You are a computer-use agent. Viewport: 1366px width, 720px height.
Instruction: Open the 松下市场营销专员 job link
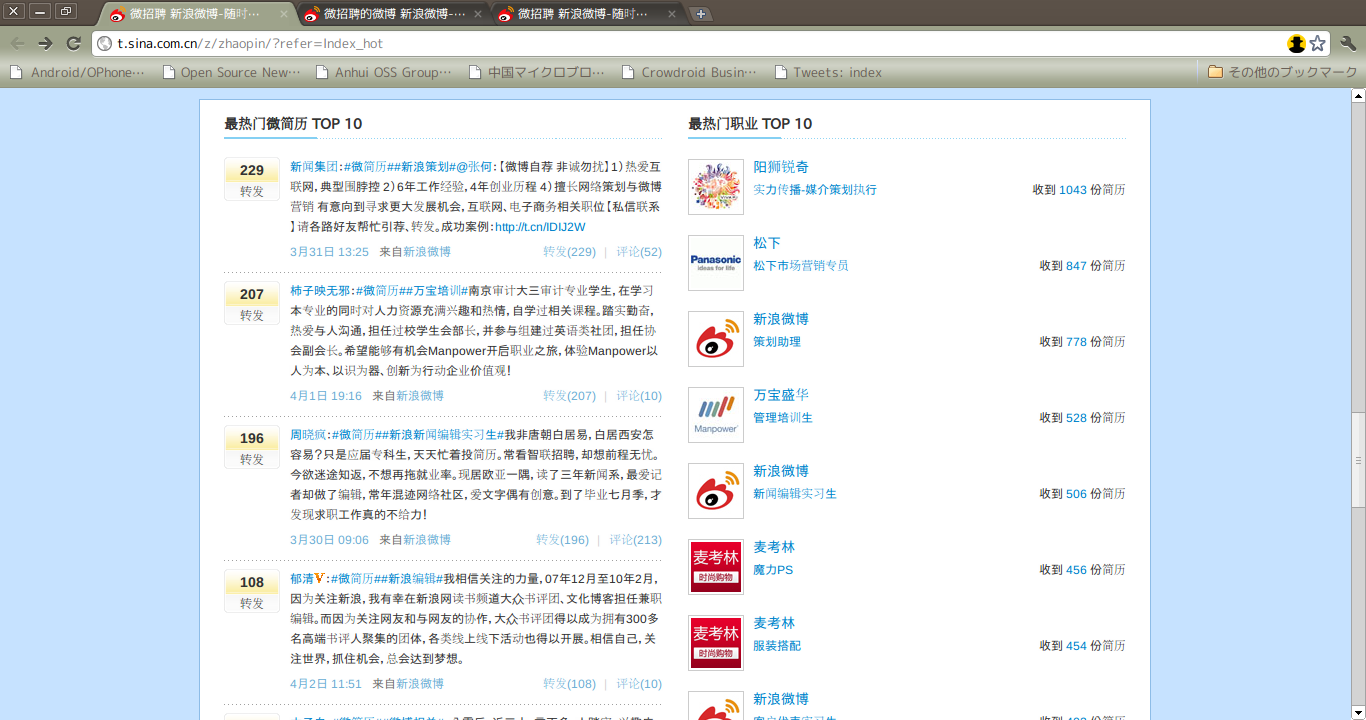tap(801, 266)
